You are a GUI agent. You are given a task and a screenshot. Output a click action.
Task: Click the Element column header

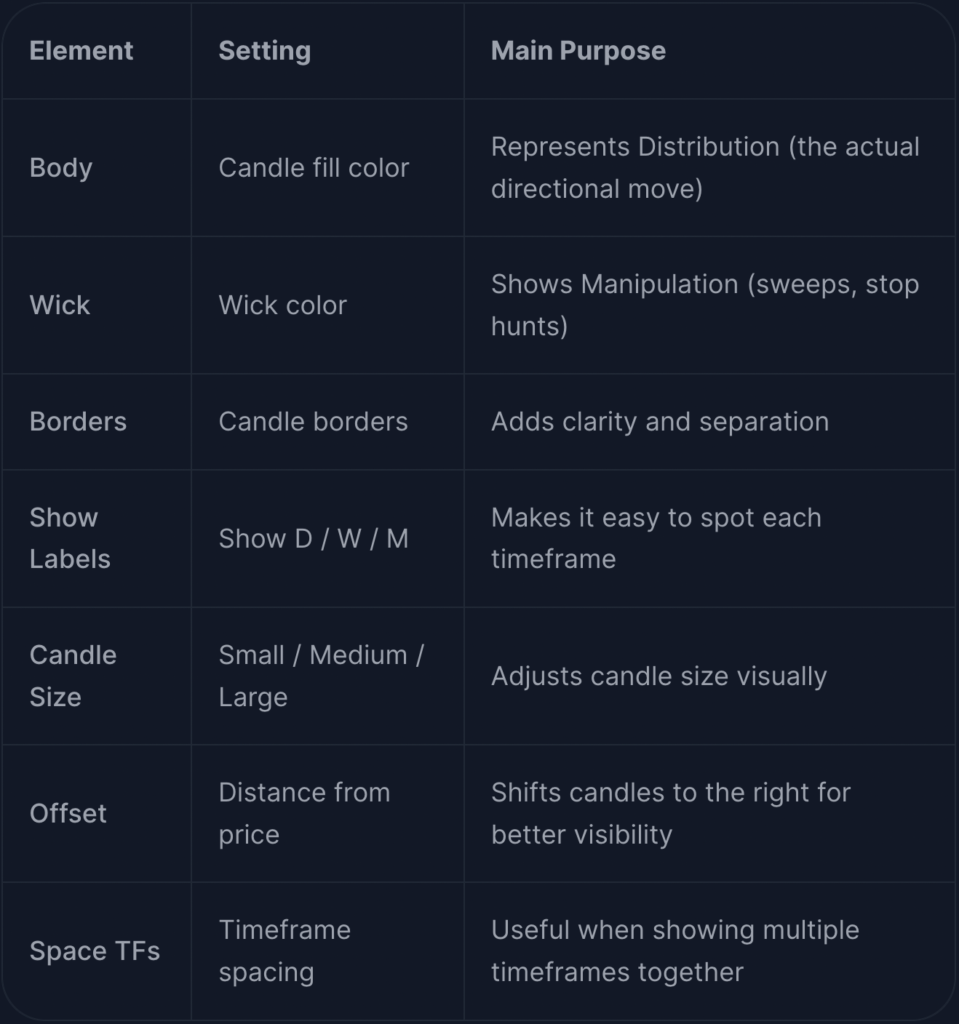click(x=81, y=51)
